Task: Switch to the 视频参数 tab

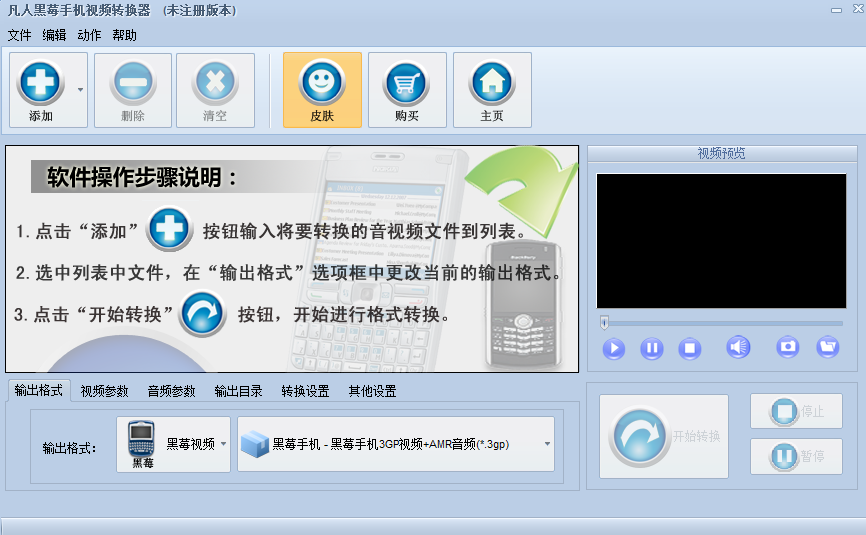Action: point(104,391)
